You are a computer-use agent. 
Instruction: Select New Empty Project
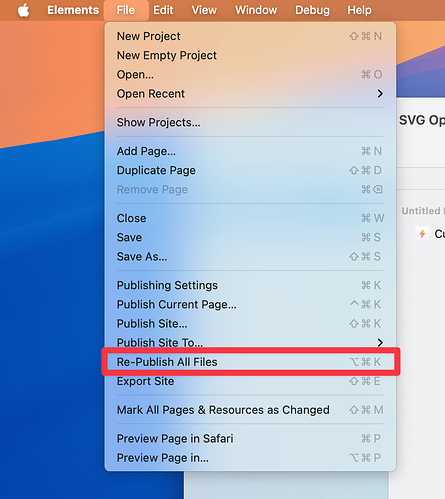pos(250,55)
